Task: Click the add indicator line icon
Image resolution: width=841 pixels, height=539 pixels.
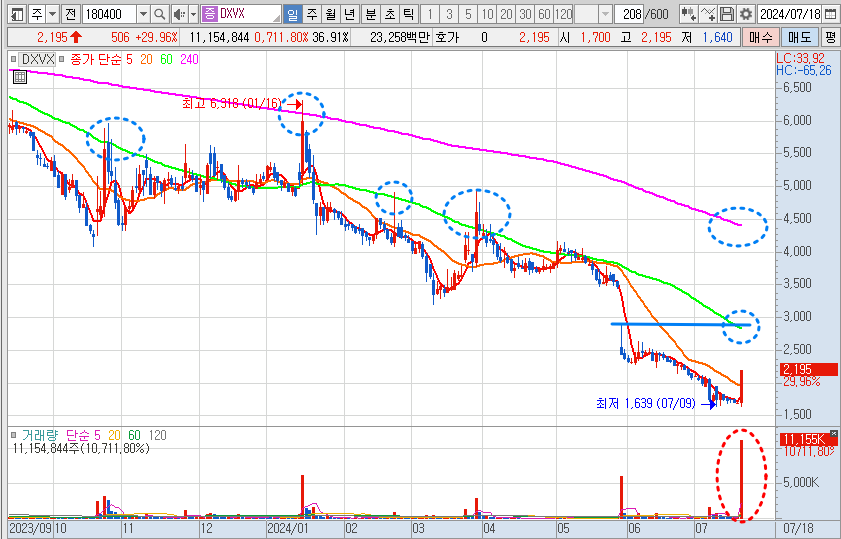Action: coord(708,14)
